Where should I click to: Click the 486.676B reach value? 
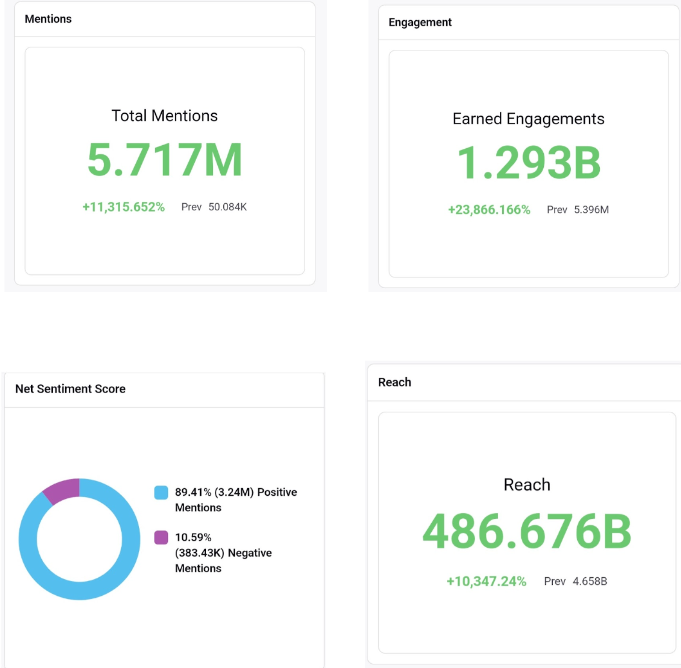pos(527,531)
